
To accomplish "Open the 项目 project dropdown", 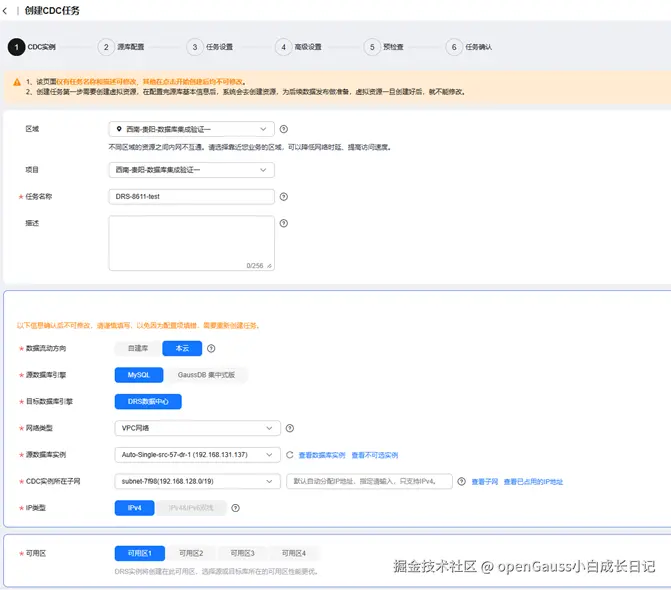I will [x=191, y=170].
